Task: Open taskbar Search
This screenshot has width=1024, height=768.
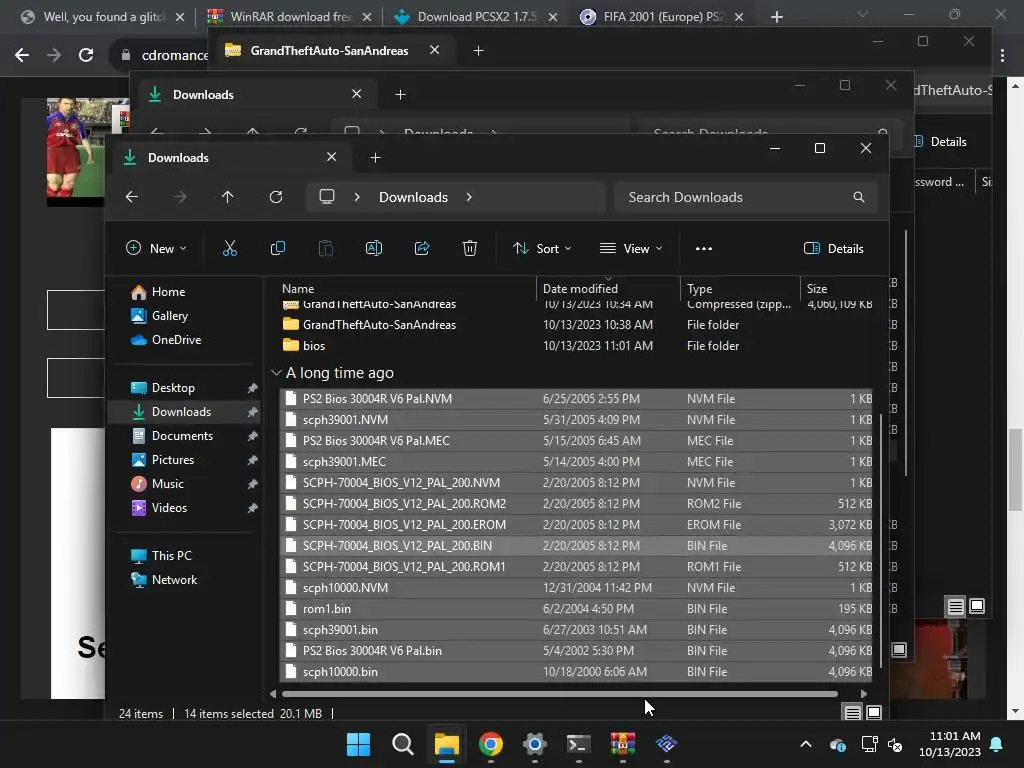Action: [402, 744]
